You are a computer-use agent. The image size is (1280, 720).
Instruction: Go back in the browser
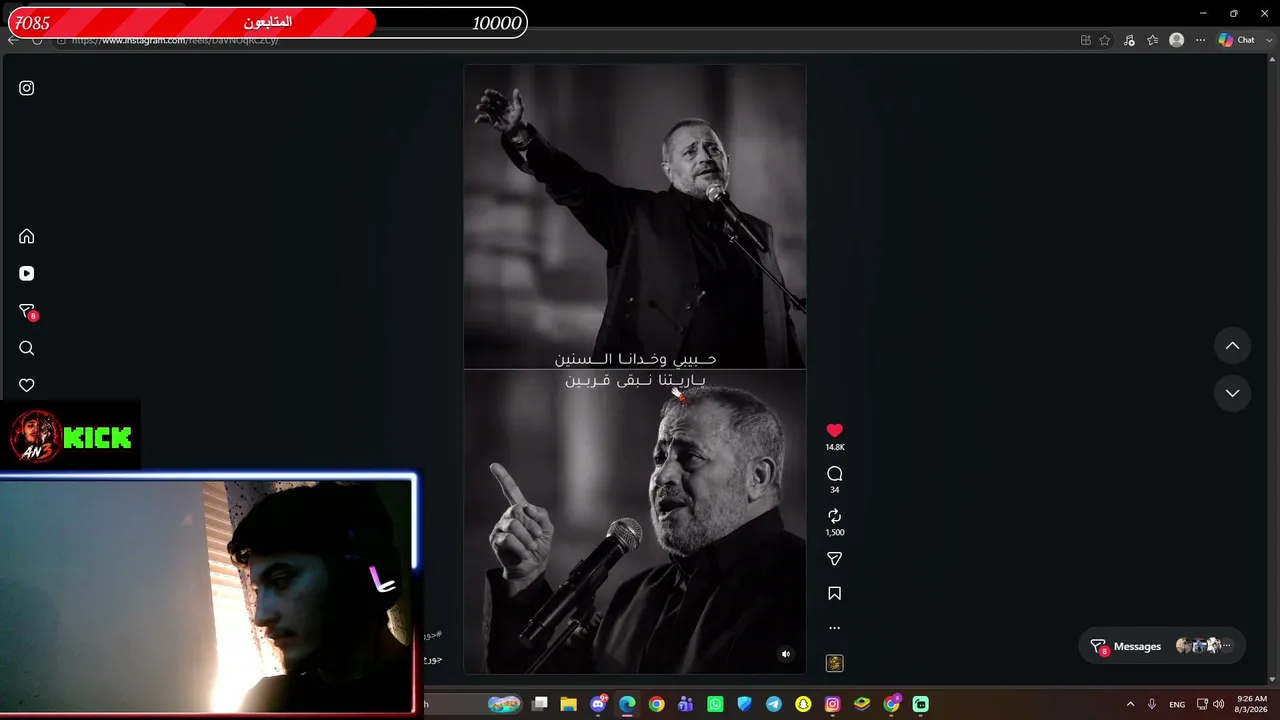point(12,40)
